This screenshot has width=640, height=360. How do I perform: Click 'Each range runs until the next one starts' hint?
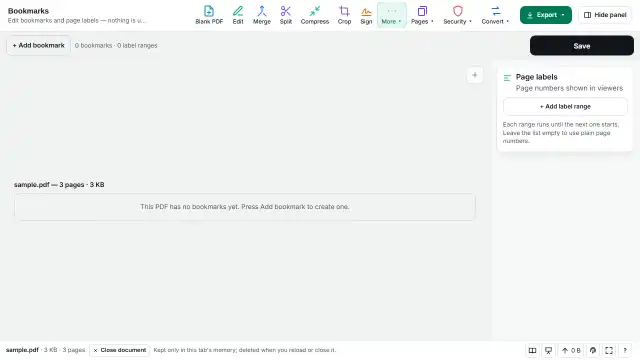tap(560, 133)
